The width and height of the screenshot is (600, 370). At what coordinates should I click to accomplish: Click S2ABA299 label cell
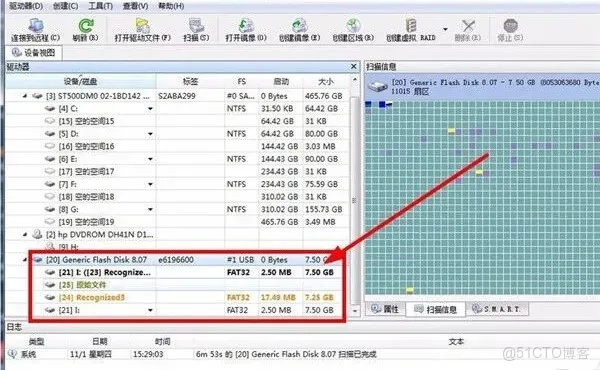tap(176, 96)
